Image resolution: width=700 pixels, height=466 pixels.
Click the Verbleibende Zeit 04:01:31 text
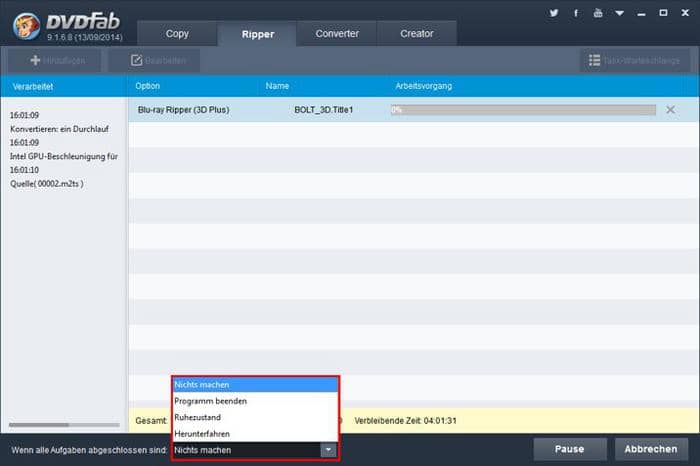coord(405,420)
